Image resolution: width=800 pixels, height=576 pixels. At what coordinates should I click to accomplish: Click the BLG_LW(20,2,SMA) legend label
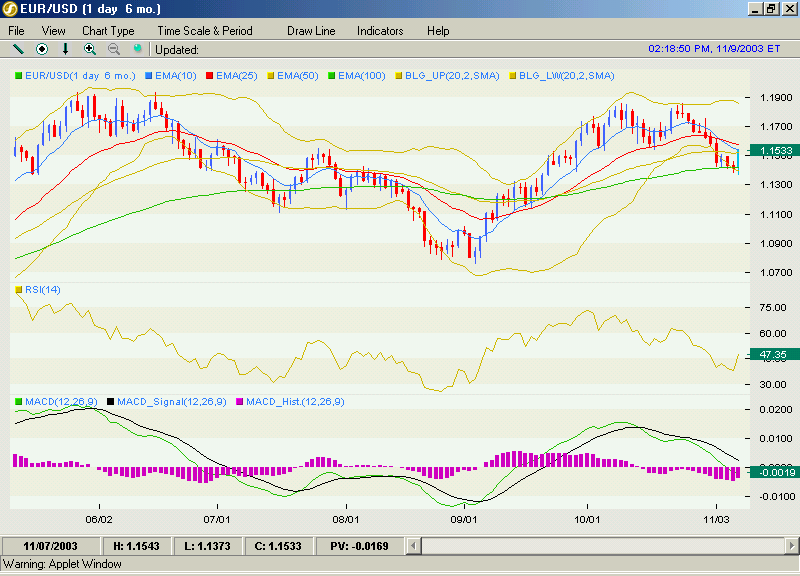[x=567, y=76]
